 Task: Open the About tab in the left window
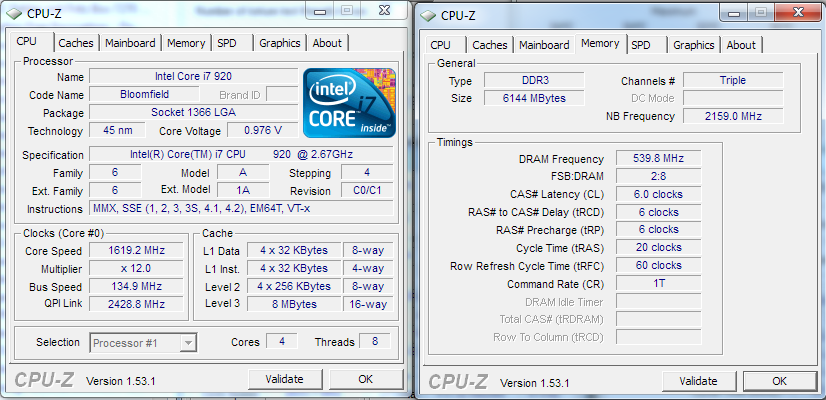(x=327, y=43)
